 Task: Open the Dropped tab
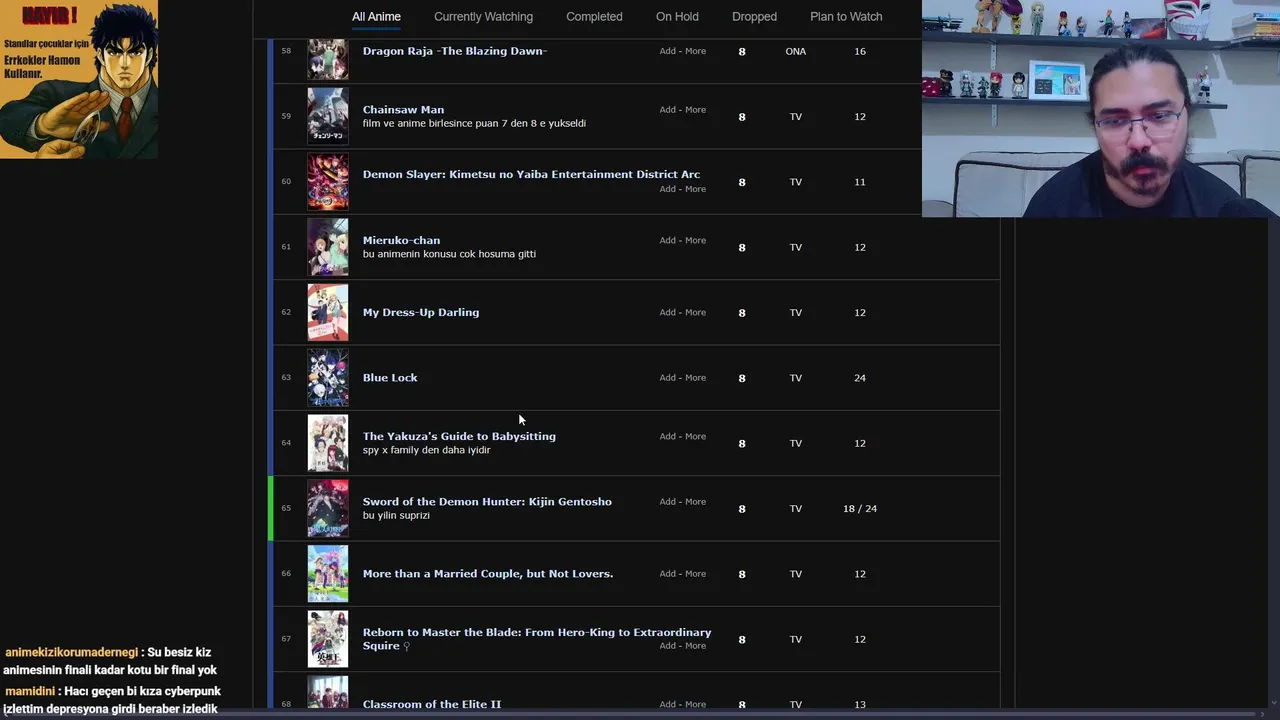[754, 17]
